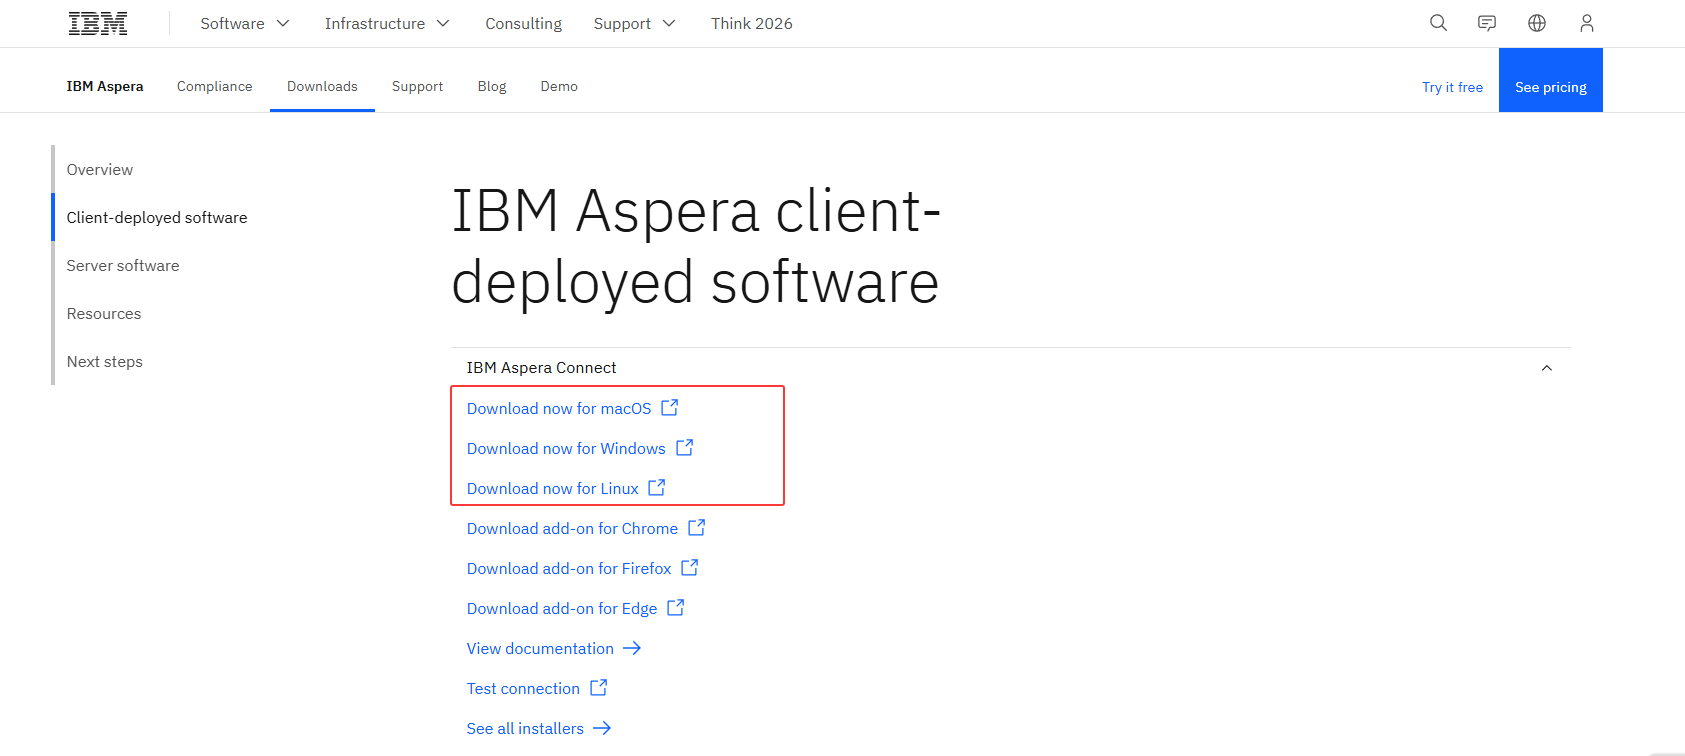Switch to the Compliance tab

click(214, 86)
